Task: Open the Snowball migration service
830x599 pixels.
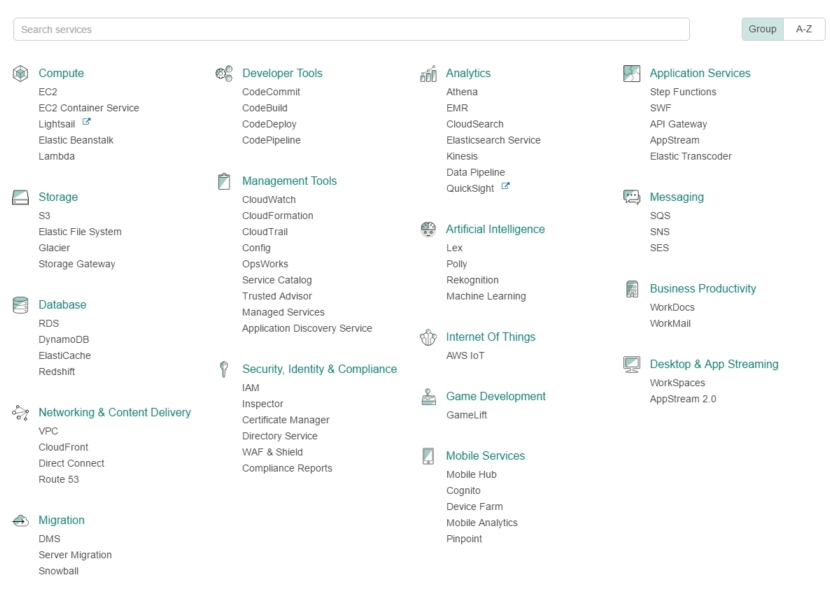Action: (x=58, y=571)
